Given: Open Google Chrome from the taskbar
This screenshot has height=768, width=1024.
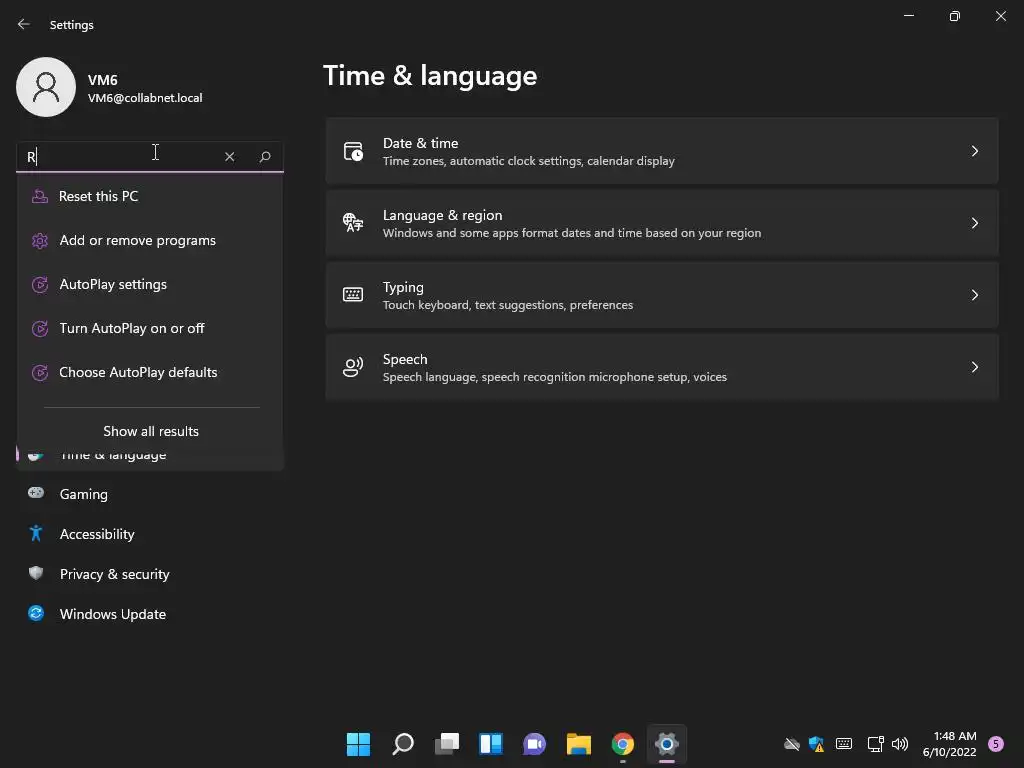Looking at the screenshot, I should pos(622,744).
